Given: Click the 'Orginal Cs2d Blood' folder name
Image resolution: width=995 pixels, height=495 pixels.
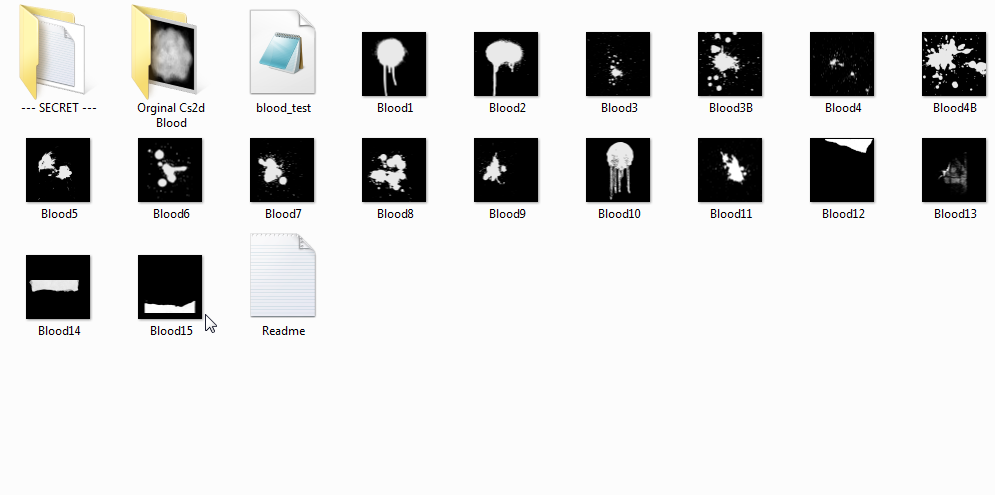Looking at the screenshot, I should click(171, 116).
